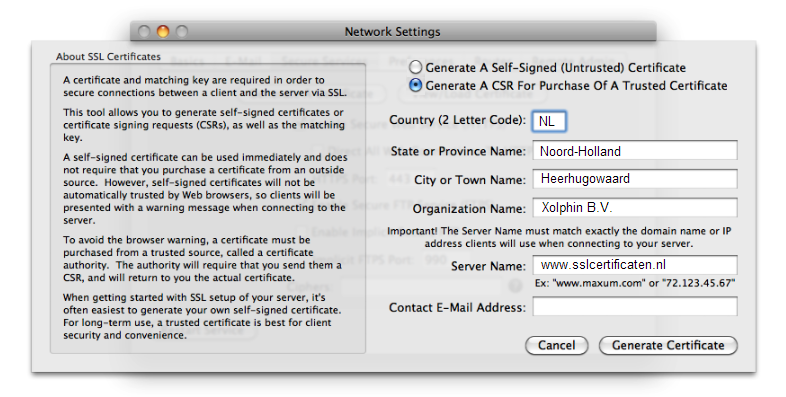
Task: Click paragraph starting 'This tool allows you to generate'
Action: point(204,125)
